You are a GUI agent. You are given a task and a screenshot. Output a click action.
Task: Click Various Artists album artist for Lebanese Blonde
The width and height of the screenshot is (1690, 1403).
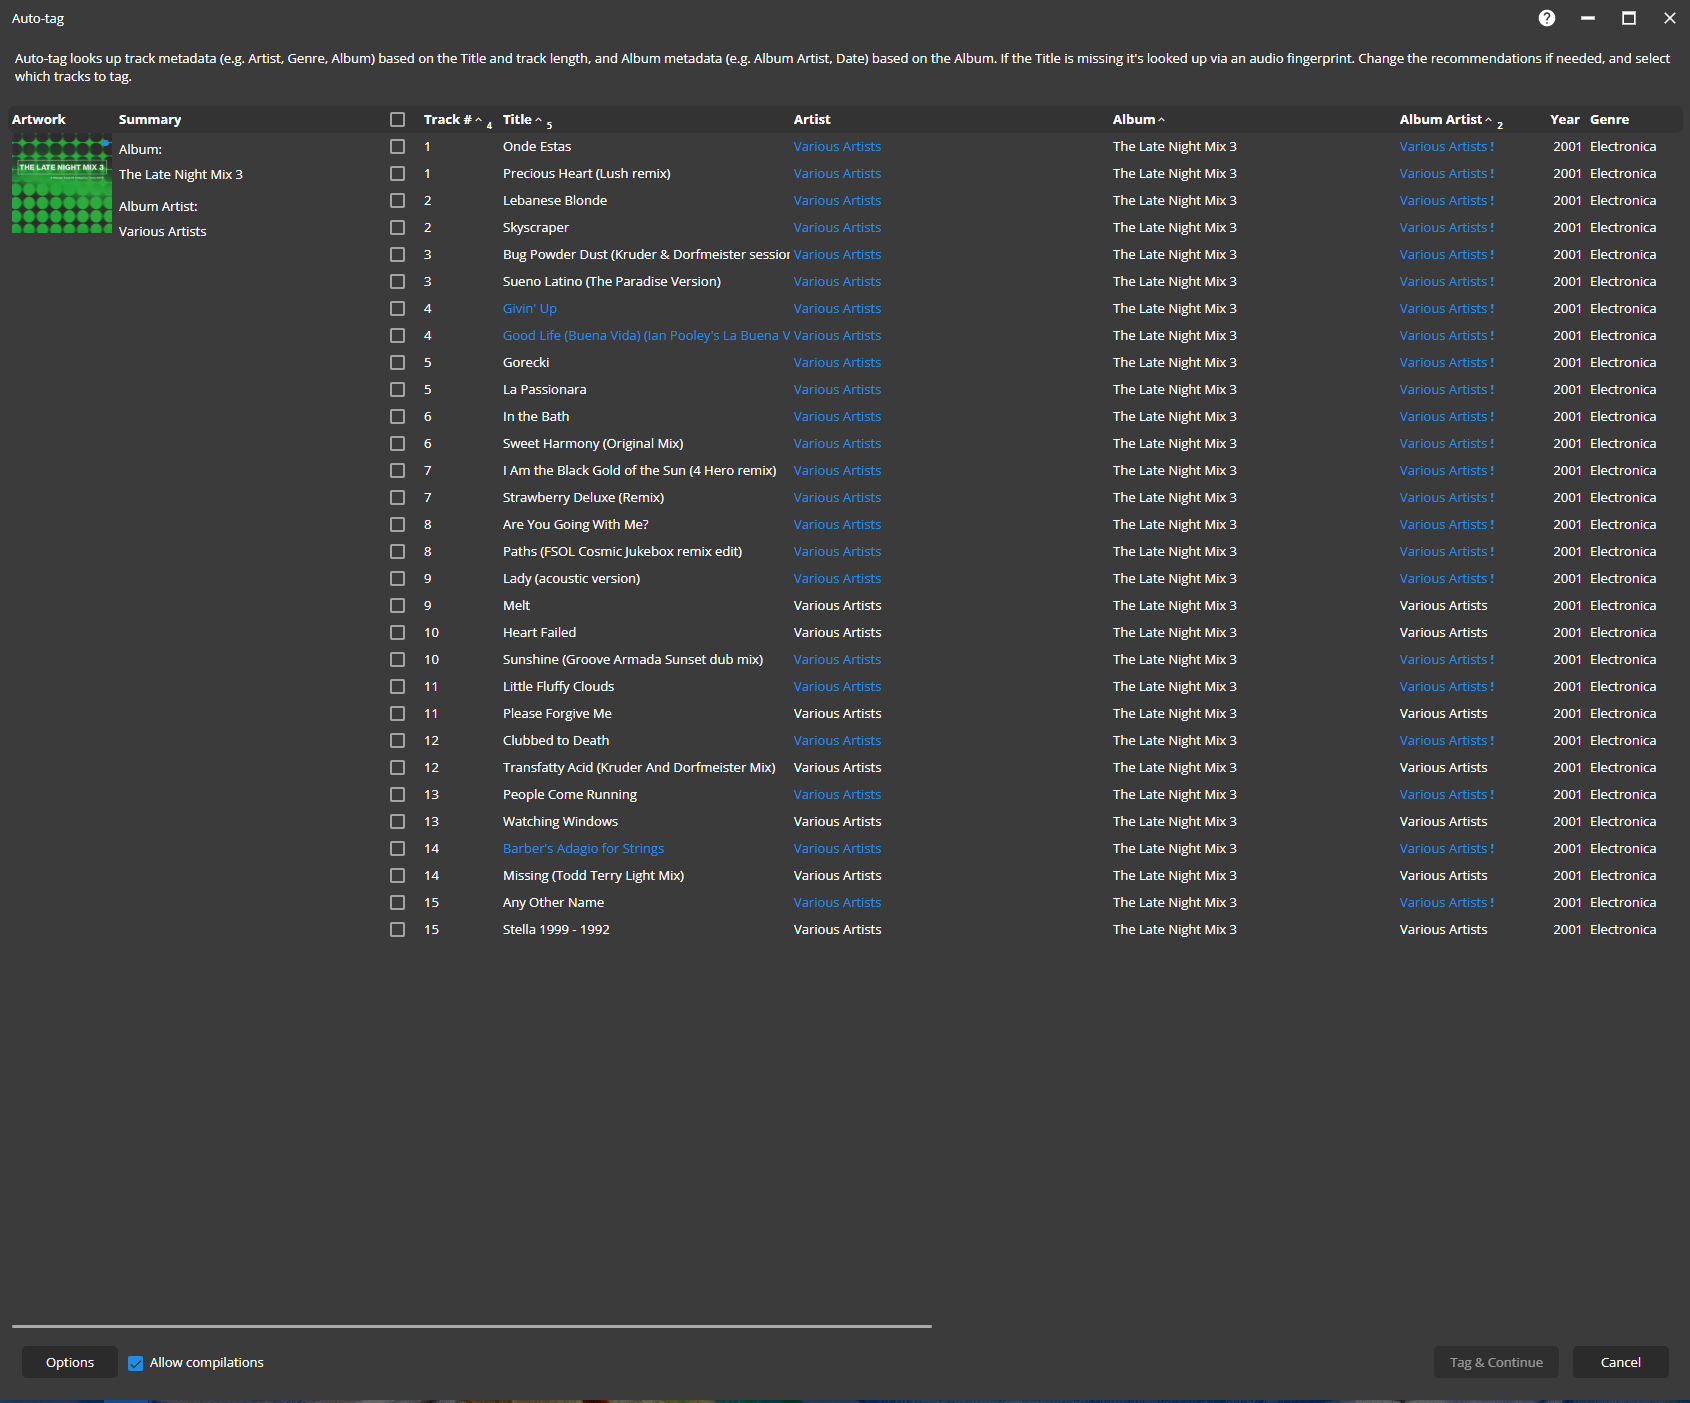(1443, 201)
